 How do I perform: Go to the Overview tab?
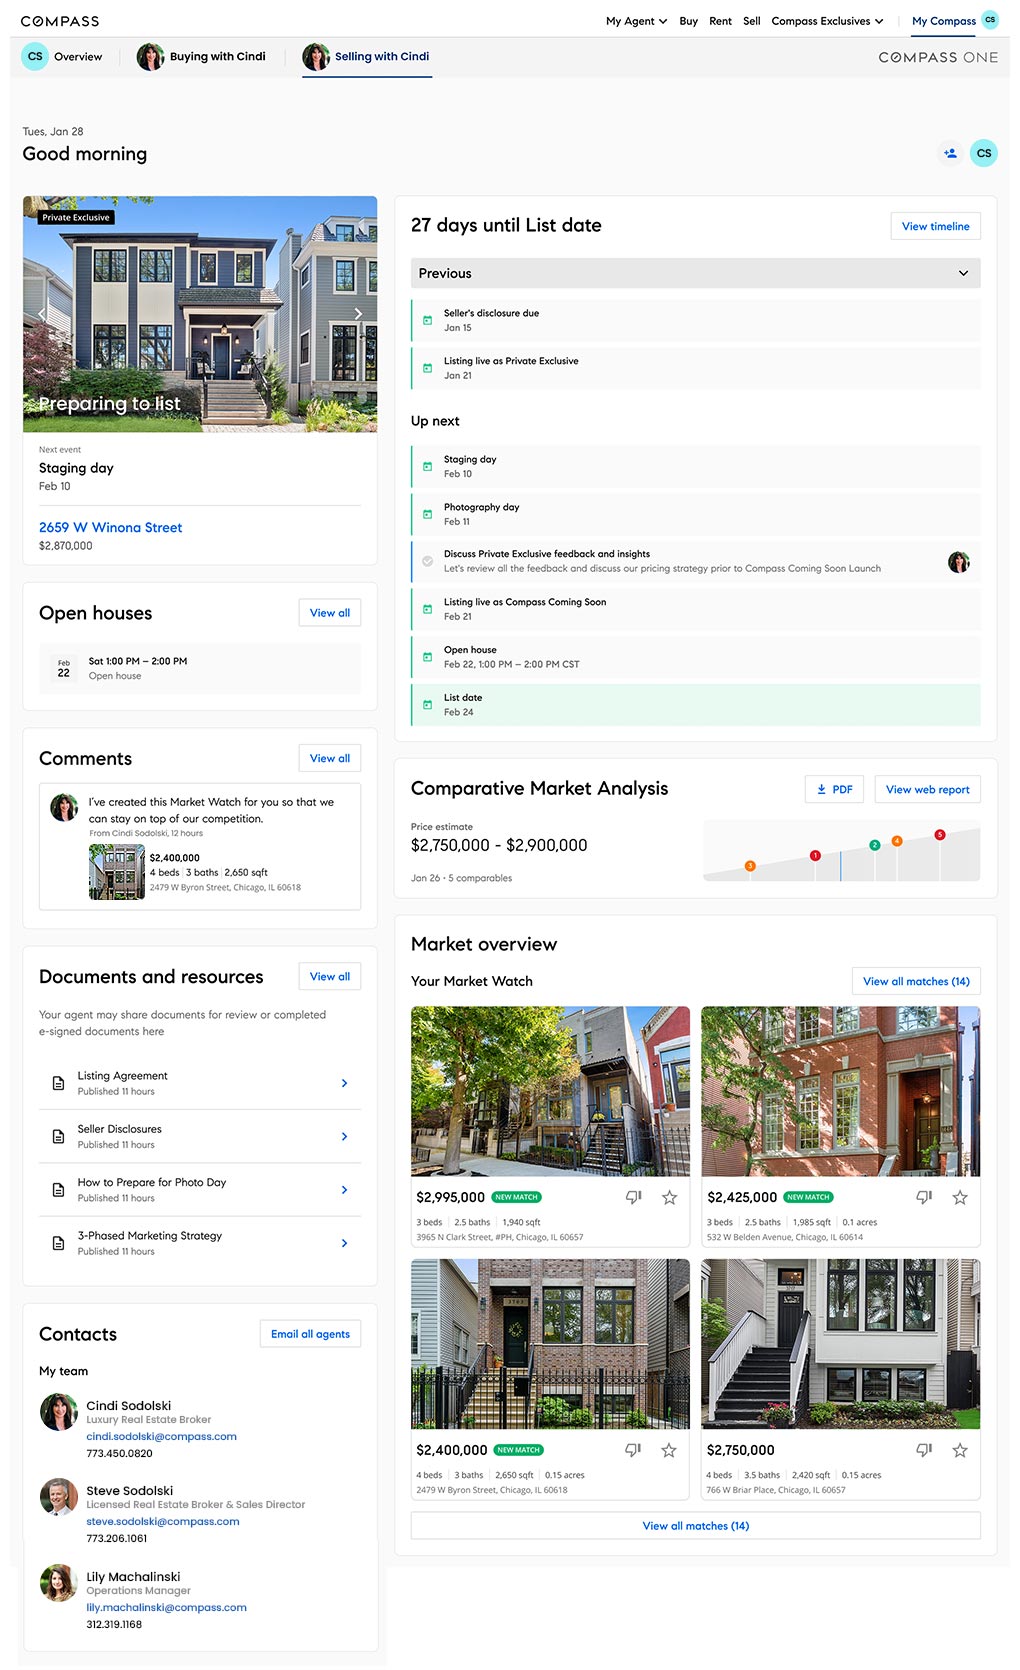pos(62,57)
